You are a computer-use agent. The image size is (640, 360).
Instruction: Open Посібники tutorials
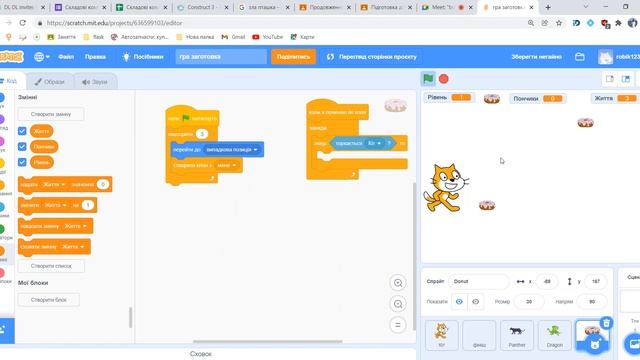[143, 57]
